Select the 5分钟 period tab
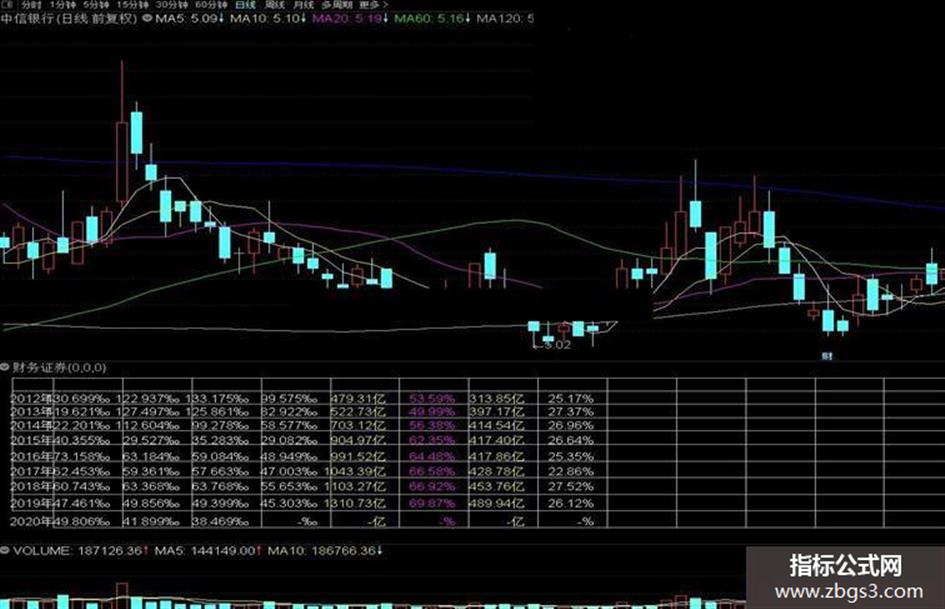The width and height of the screenshot is (945, 609). (96, 5)
